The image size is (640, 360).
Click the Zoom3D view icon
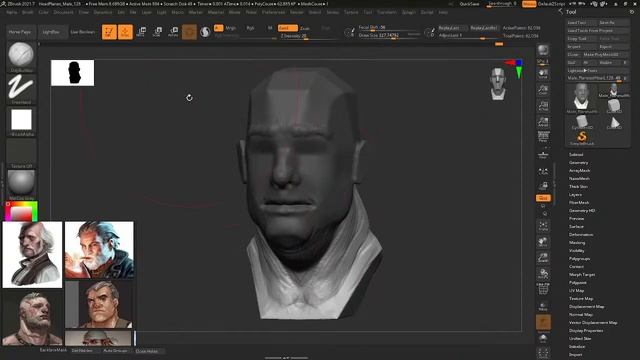[x=543, y=258]
